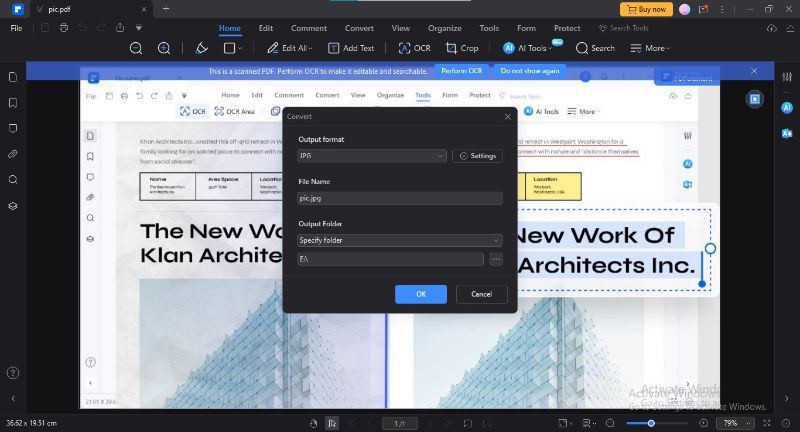
Task: Open the attachments paperclip panel
Action: pos(13,154)
